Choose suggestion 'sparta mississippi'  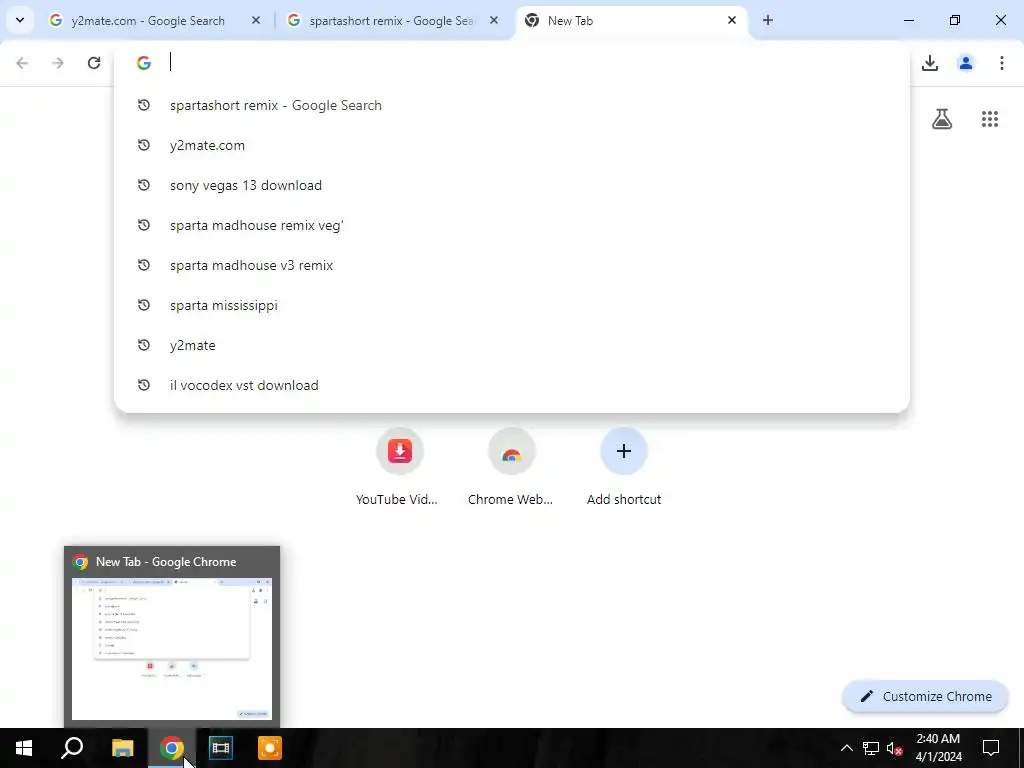point(512,305)
